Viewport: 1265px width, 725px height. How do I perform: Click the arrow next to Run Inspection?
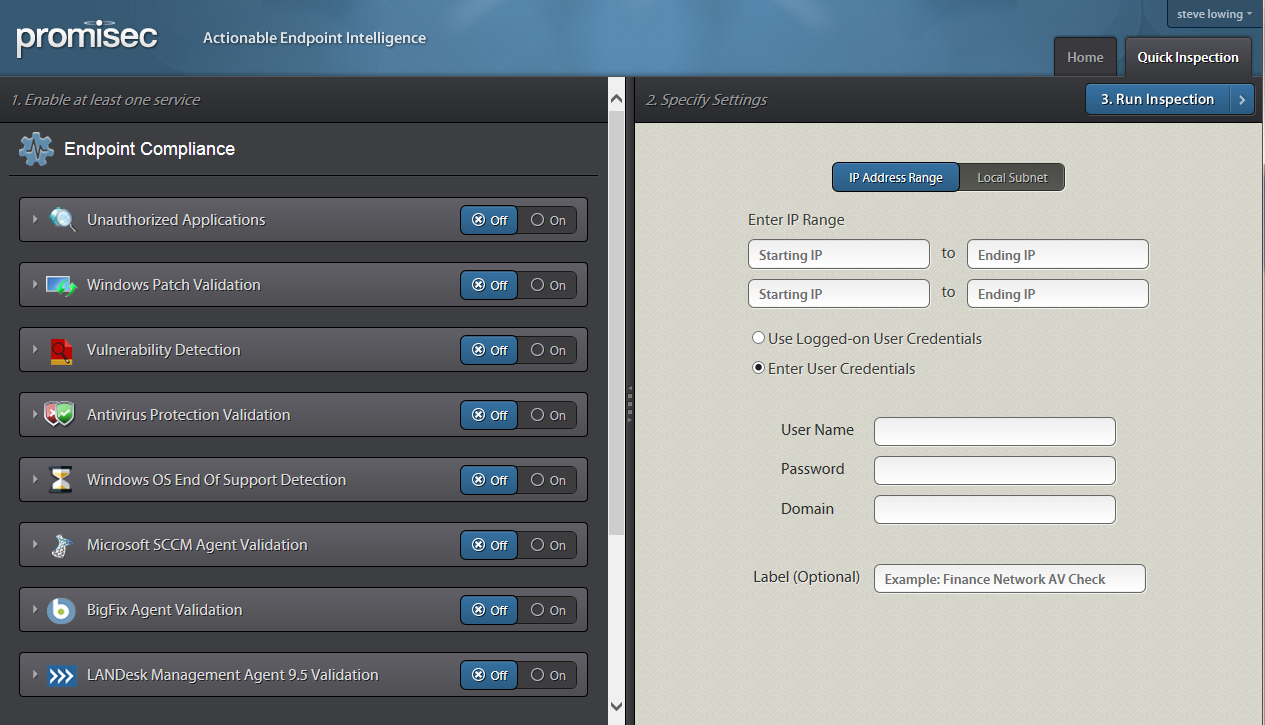[1241, 99]
